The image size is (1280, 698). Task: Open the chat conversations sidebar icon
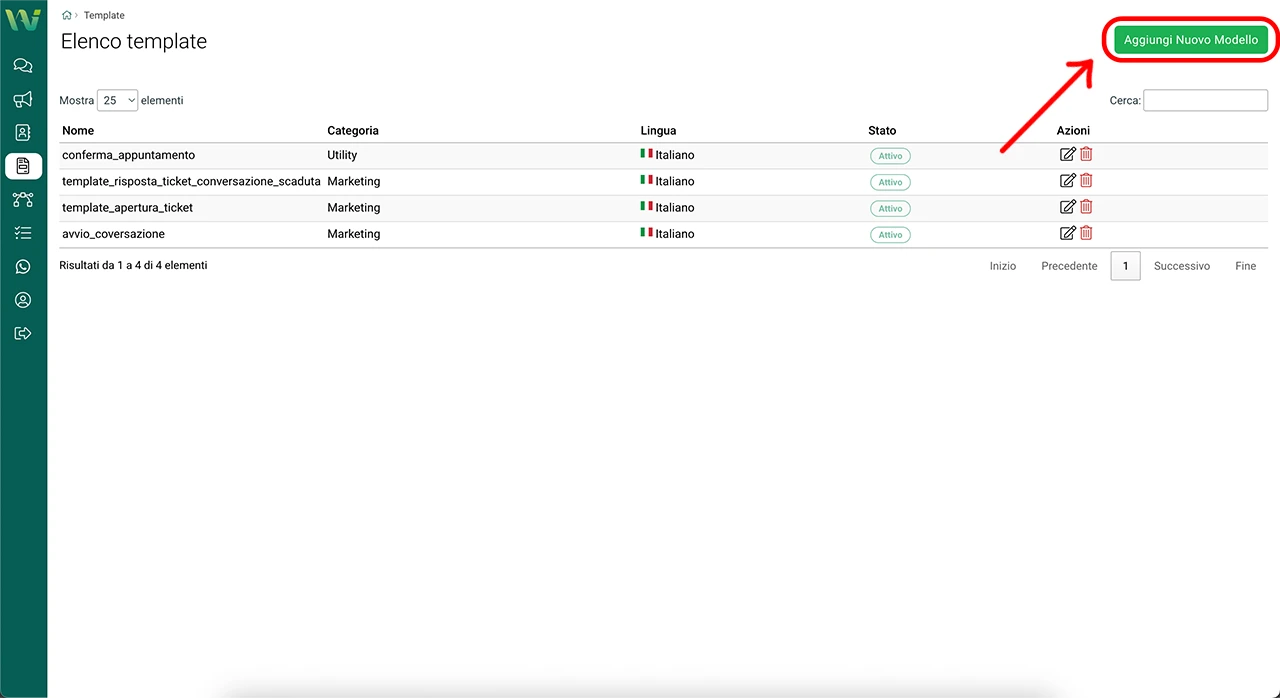[23, 66]
